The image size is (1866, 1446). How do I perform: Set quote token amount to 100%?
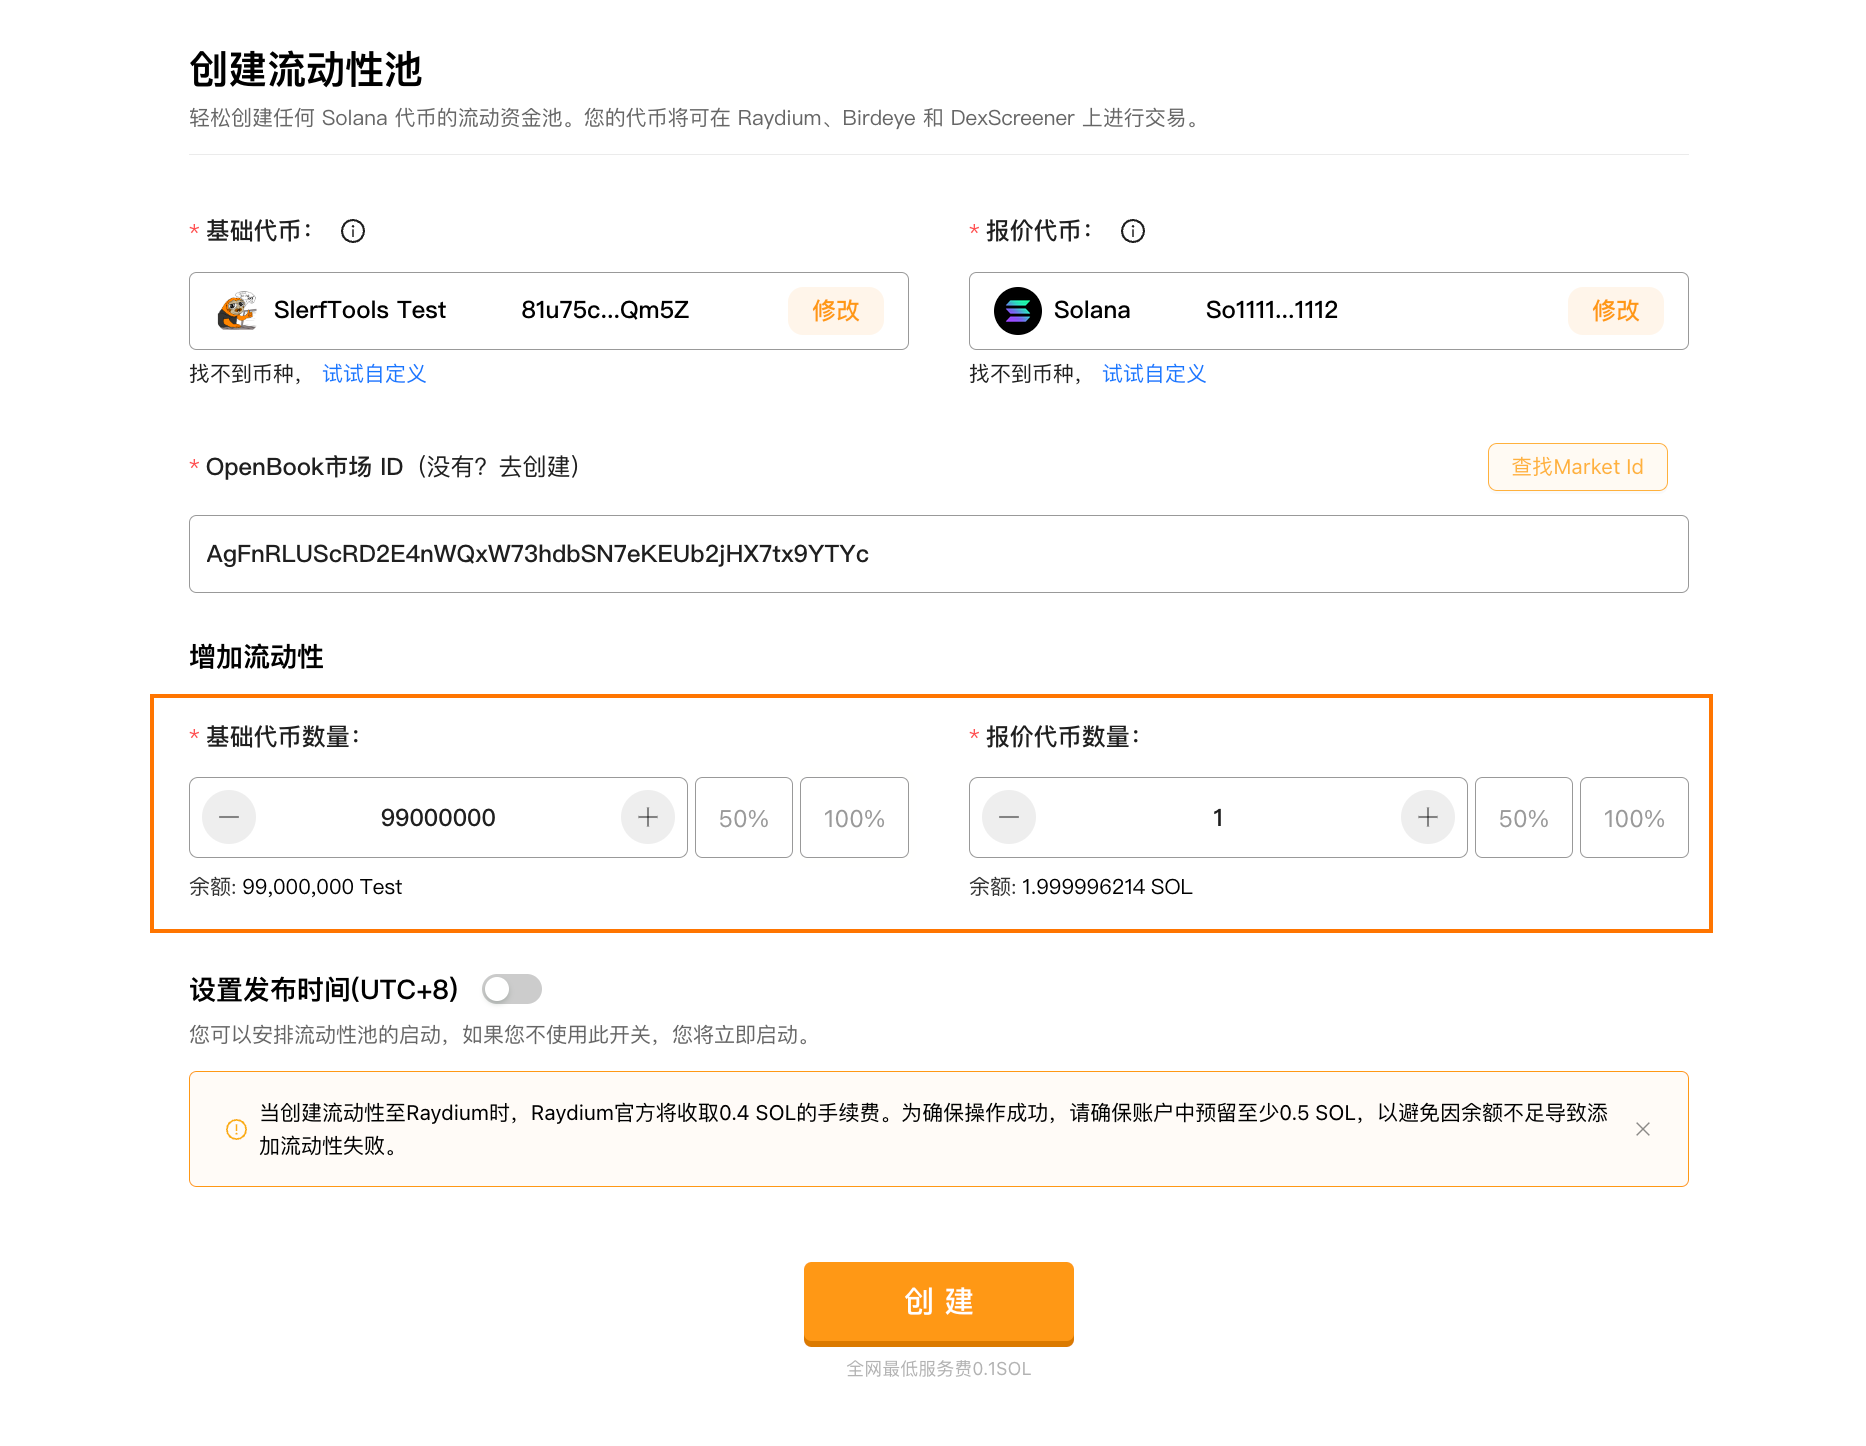point(1634,818)
